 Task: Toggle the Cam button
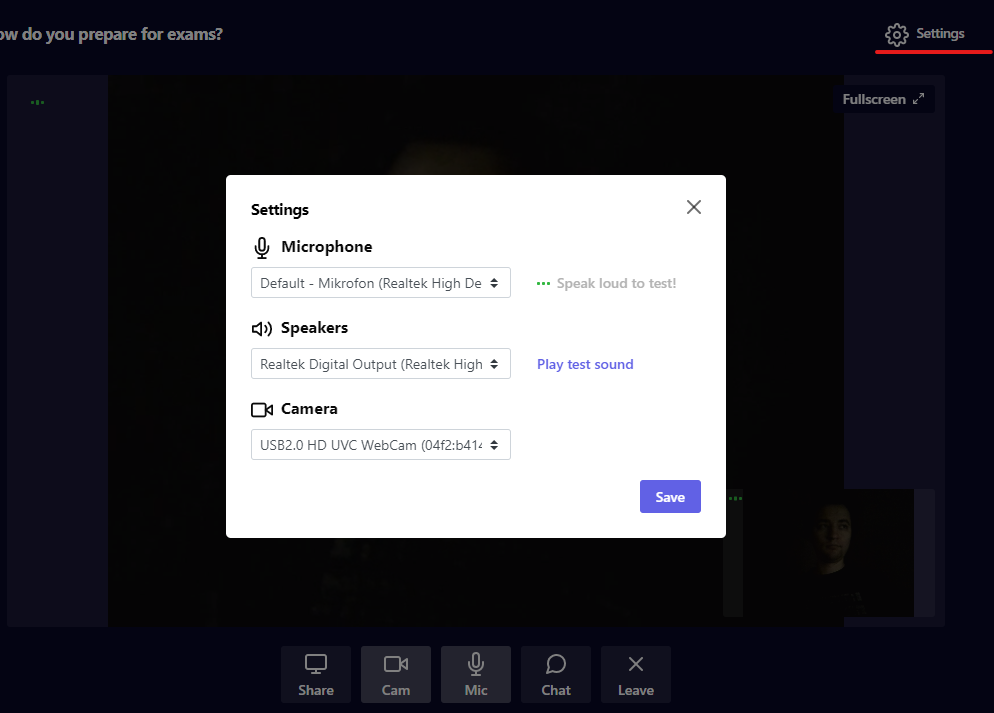click(396, 675)
